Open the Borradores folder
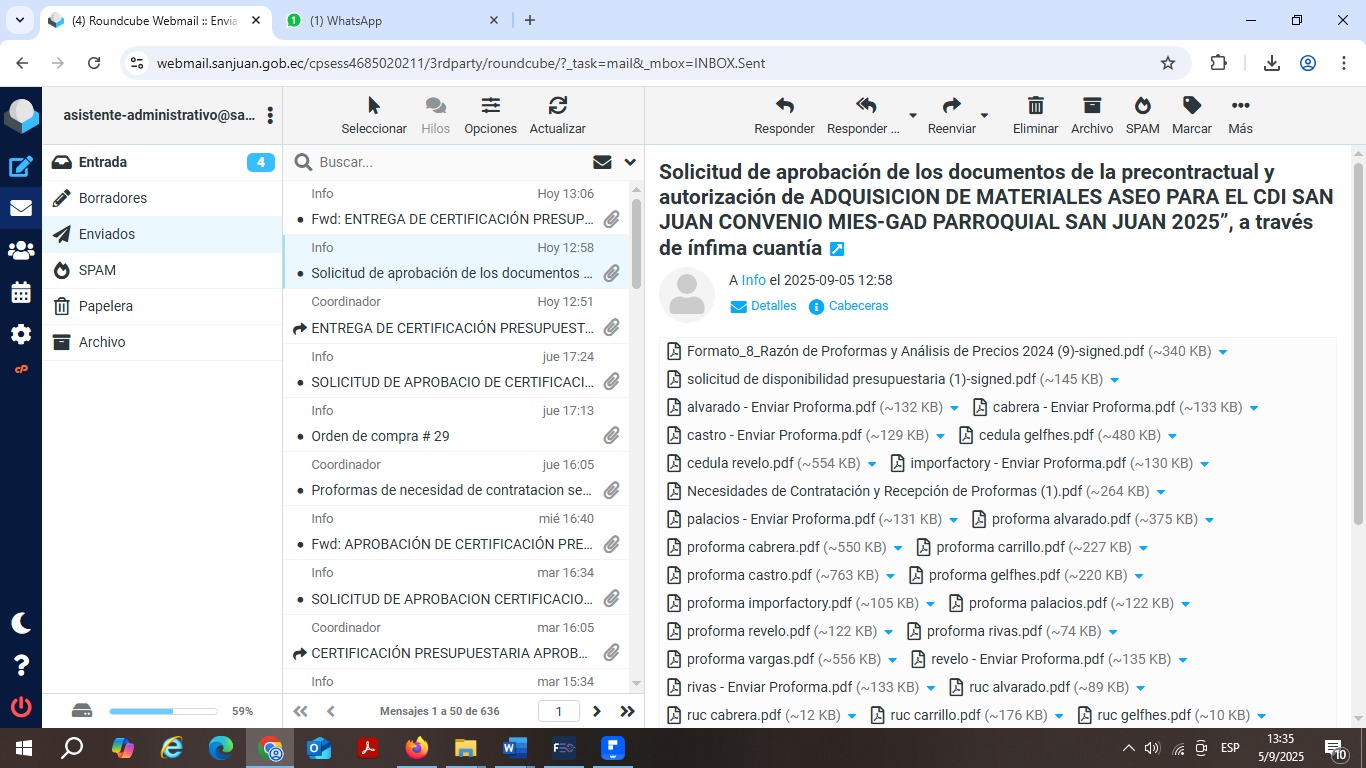The height and width of the screenshot is (768, 1366). (x=113, y=198)
